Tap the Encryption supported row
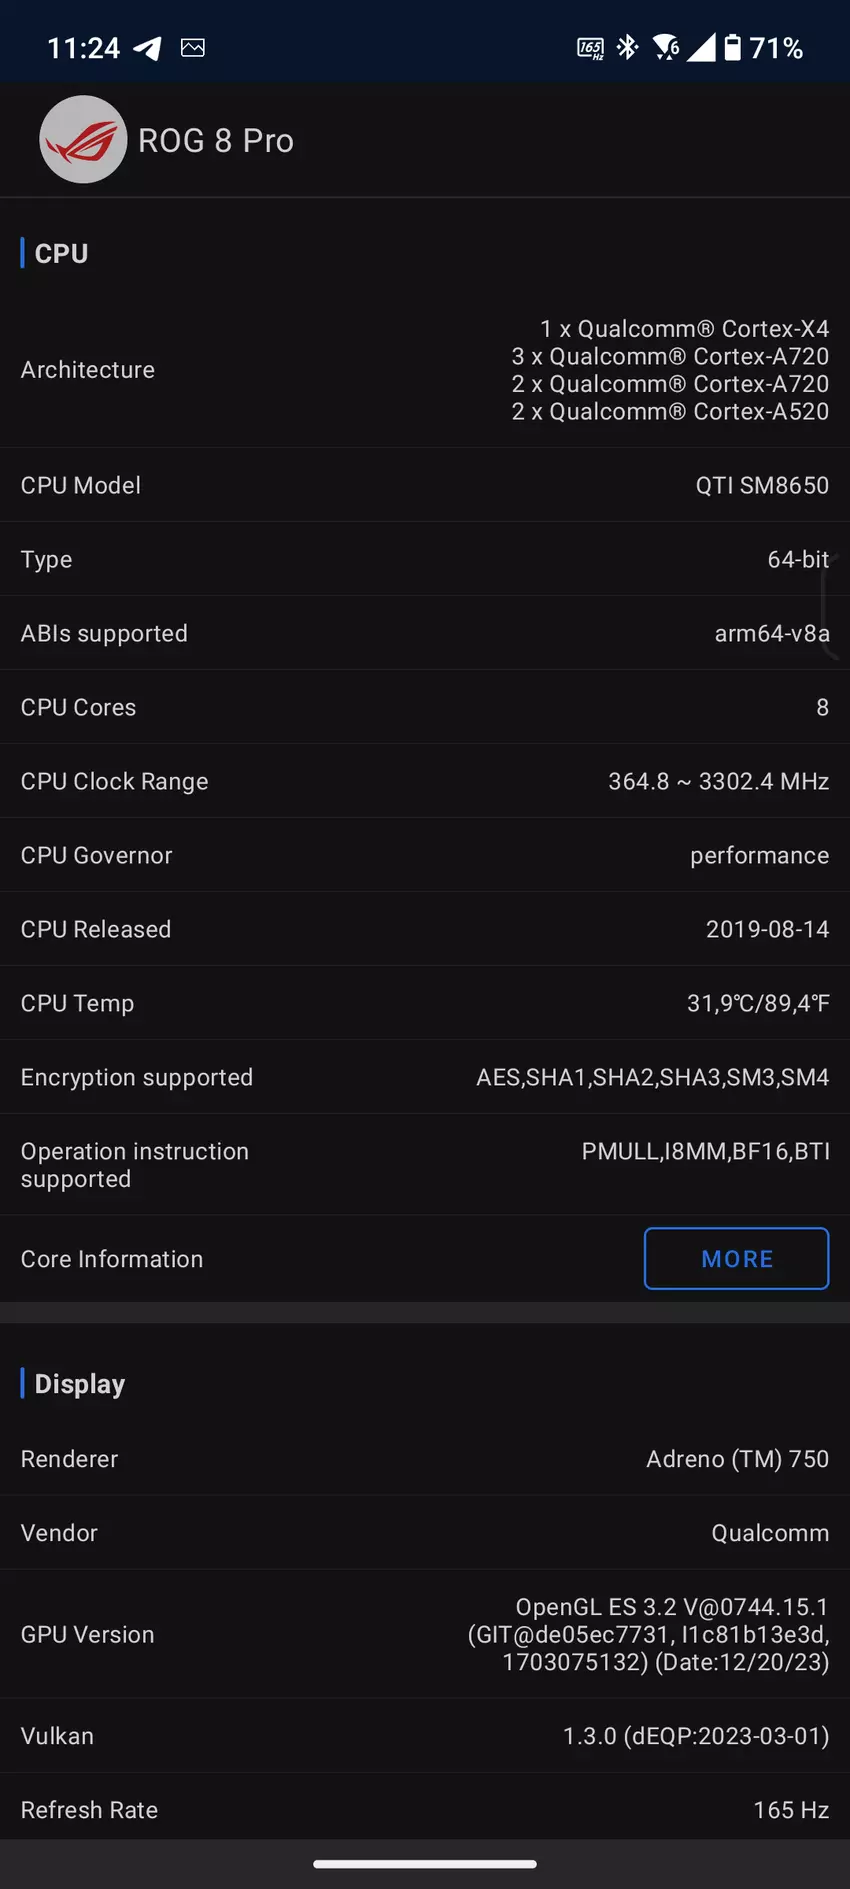 (x=425, y=1077)
